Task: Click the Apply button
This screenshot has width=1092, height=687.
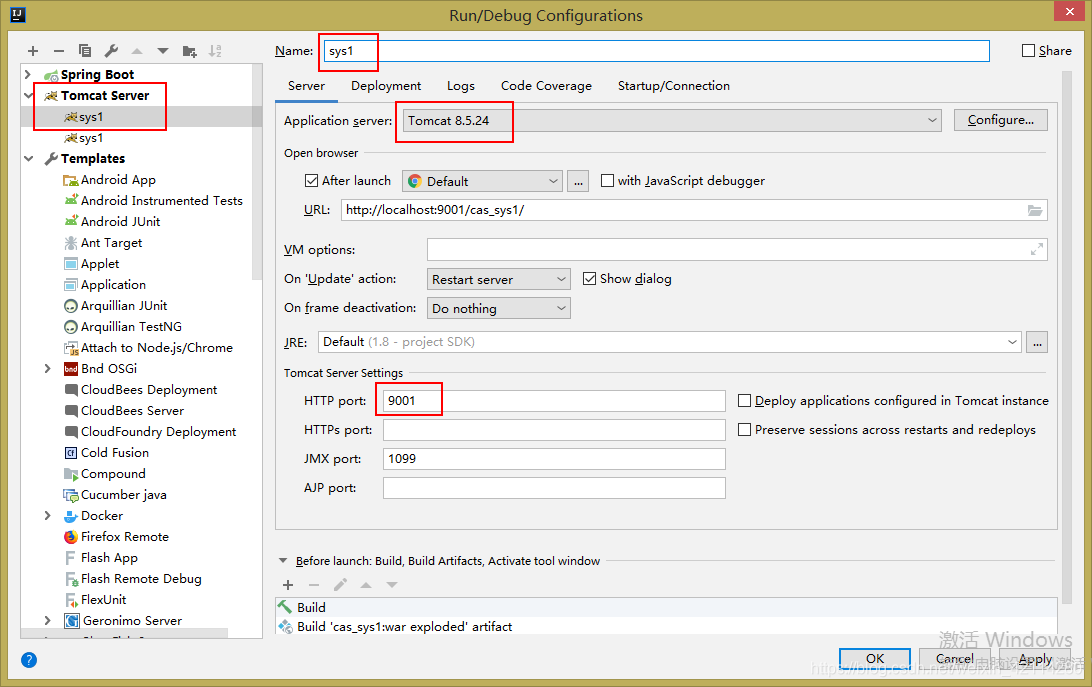Action: click(x=1035, y=658)
